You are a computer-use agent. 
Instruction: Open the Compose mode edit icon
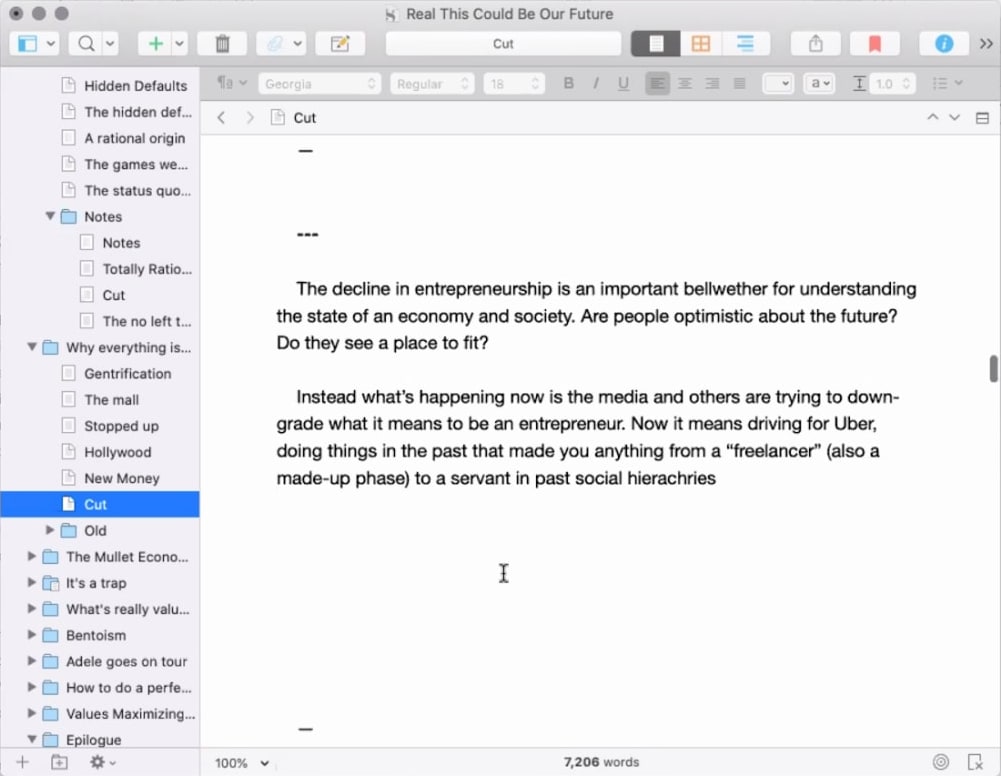340,44
